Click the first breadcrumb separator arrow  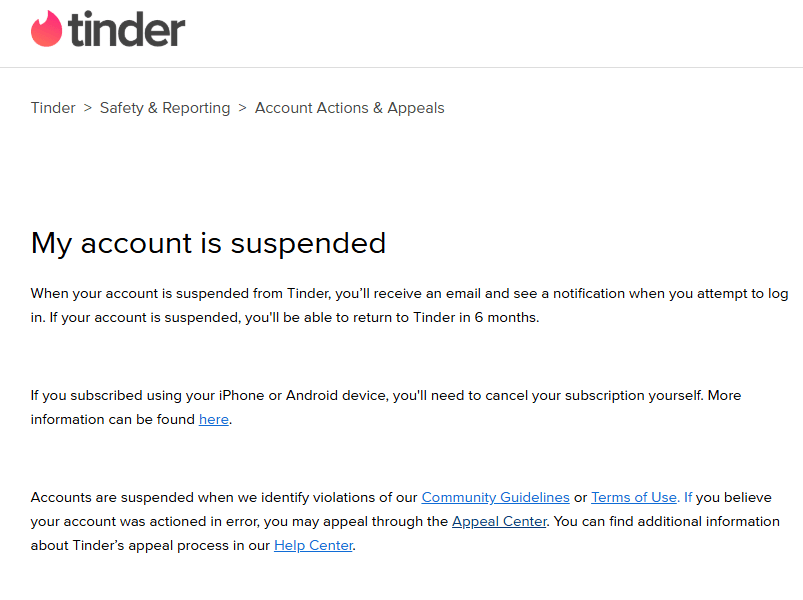tap(88, 108)
